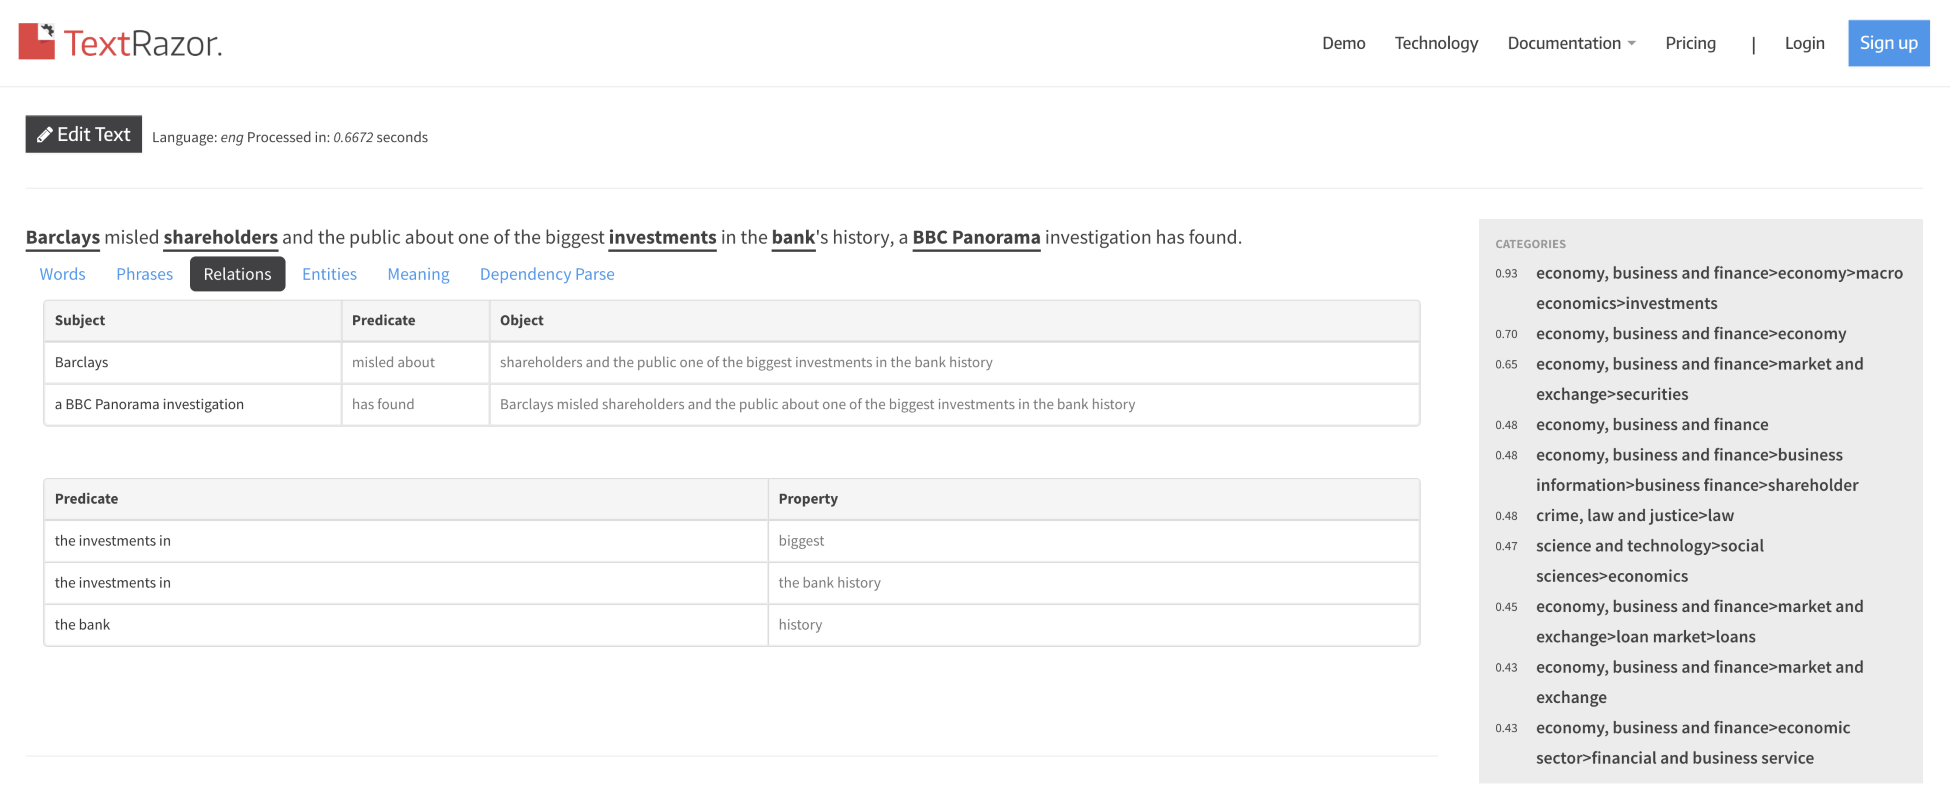Open the Meaning tab
The height and width of the screenshot is (794, 1950).
click(418, 274)
